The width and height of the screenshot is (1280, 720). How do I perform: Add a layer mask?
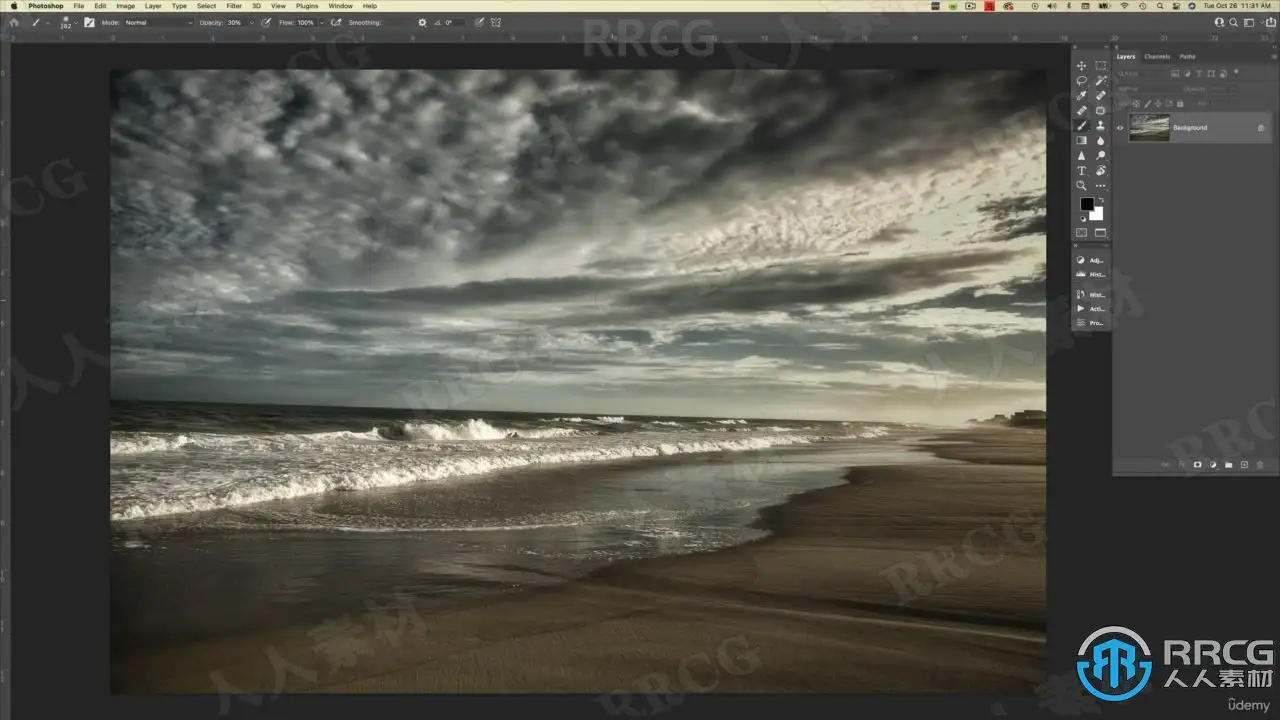tap(1197, 465)
